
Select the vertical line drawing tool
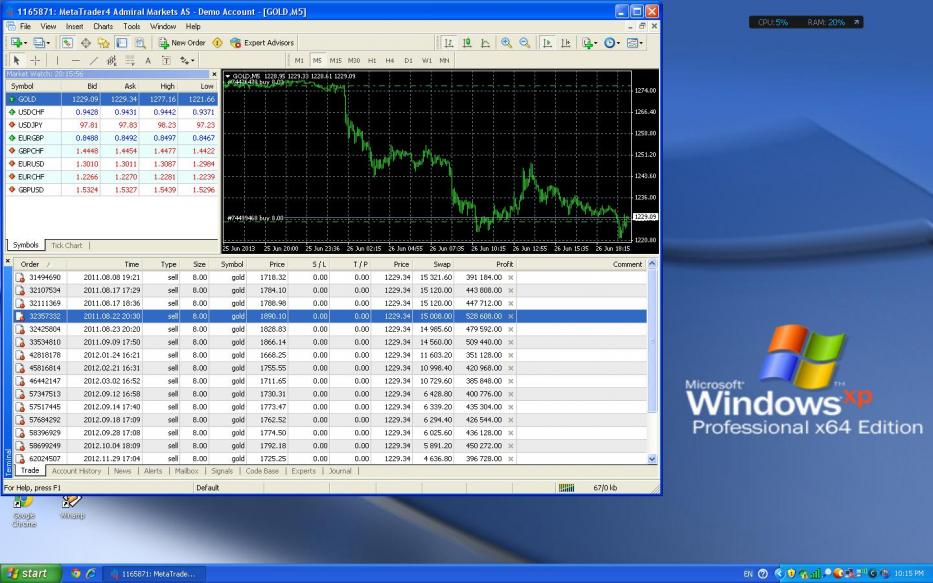pos(57,61)
